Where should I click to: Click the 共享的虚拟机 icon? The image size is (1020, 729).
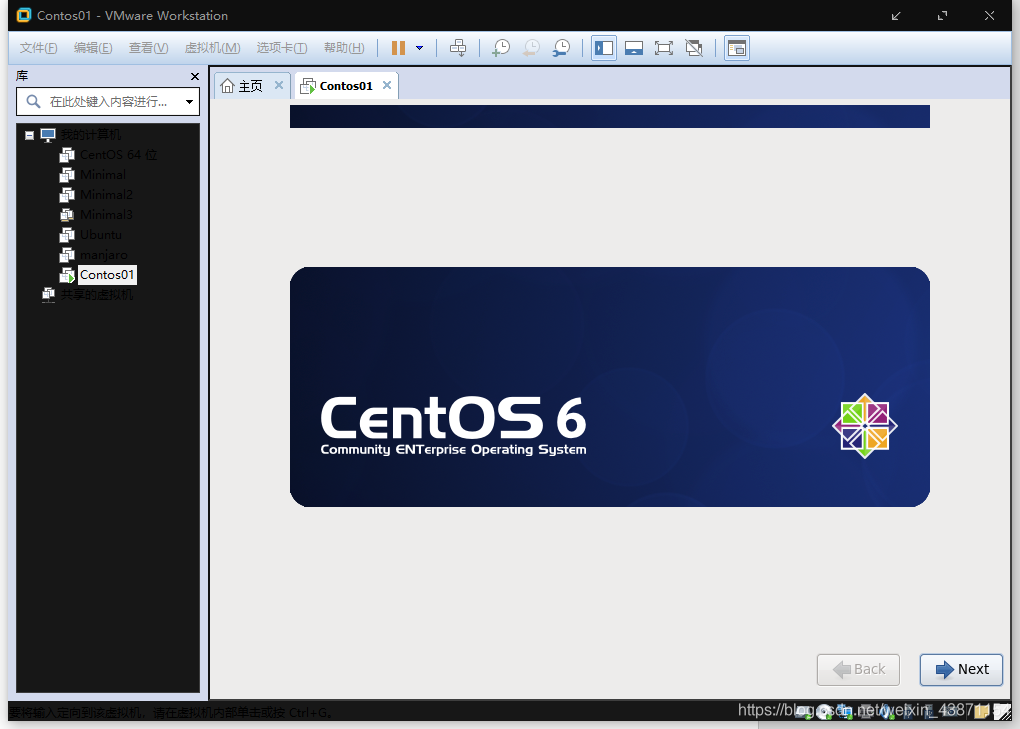(x=48, y=295)
